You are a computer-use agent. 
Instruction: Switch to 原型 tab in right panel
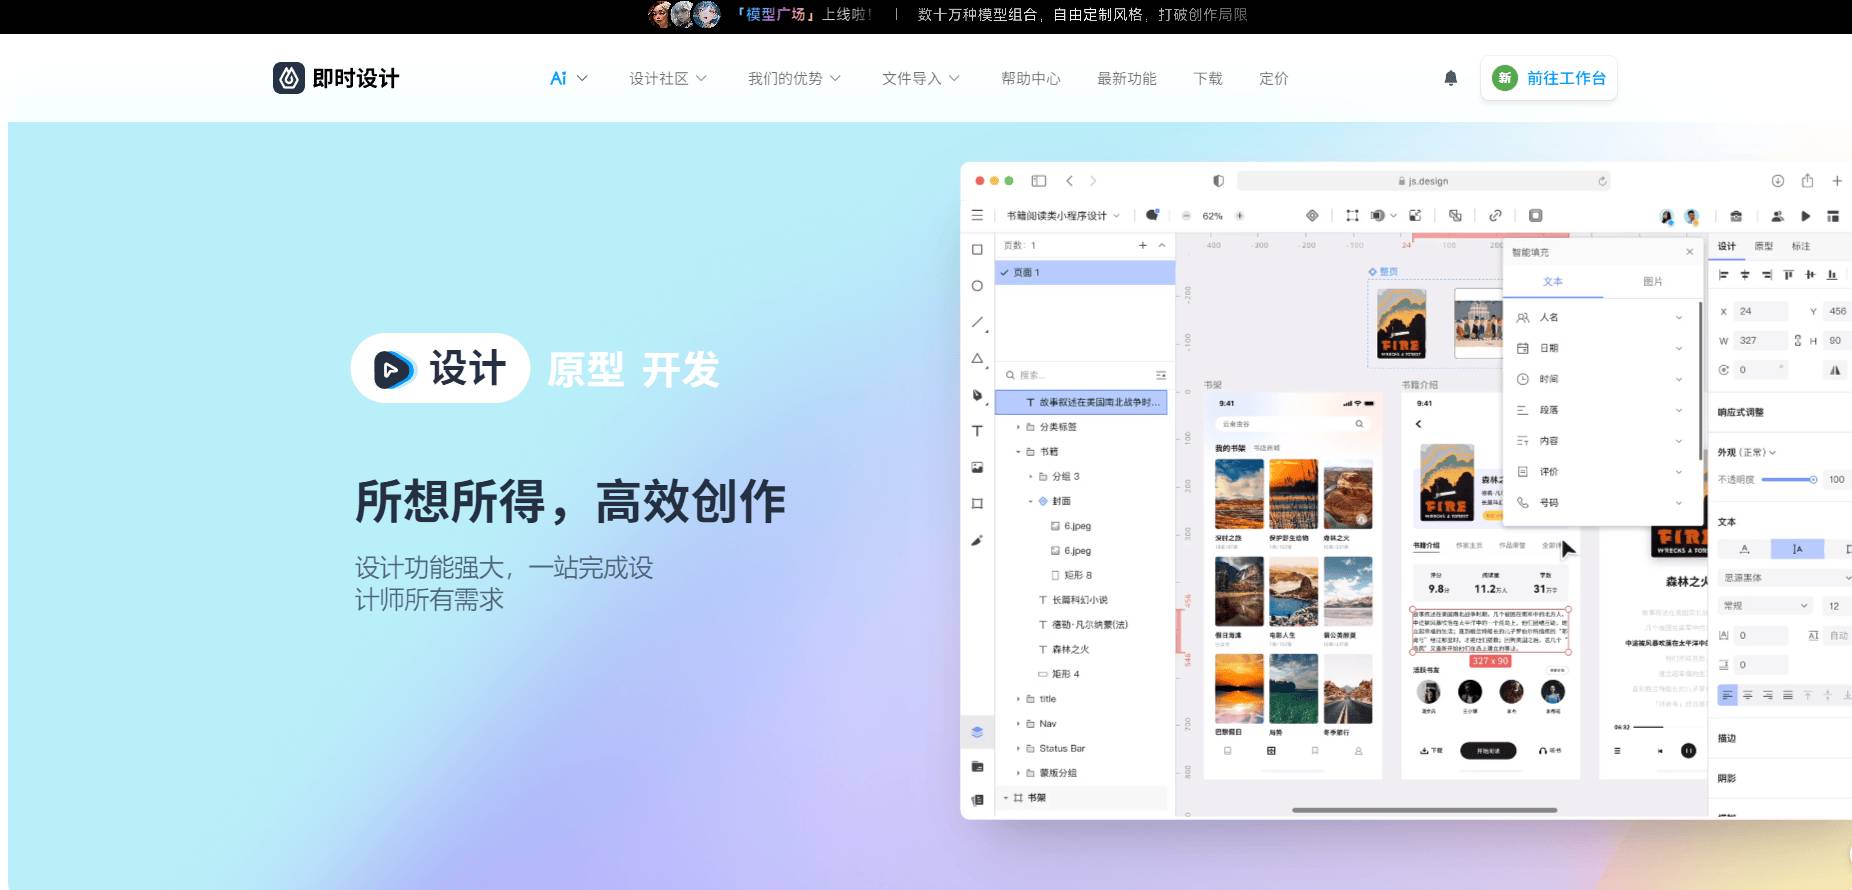(x=1764, y=246)
